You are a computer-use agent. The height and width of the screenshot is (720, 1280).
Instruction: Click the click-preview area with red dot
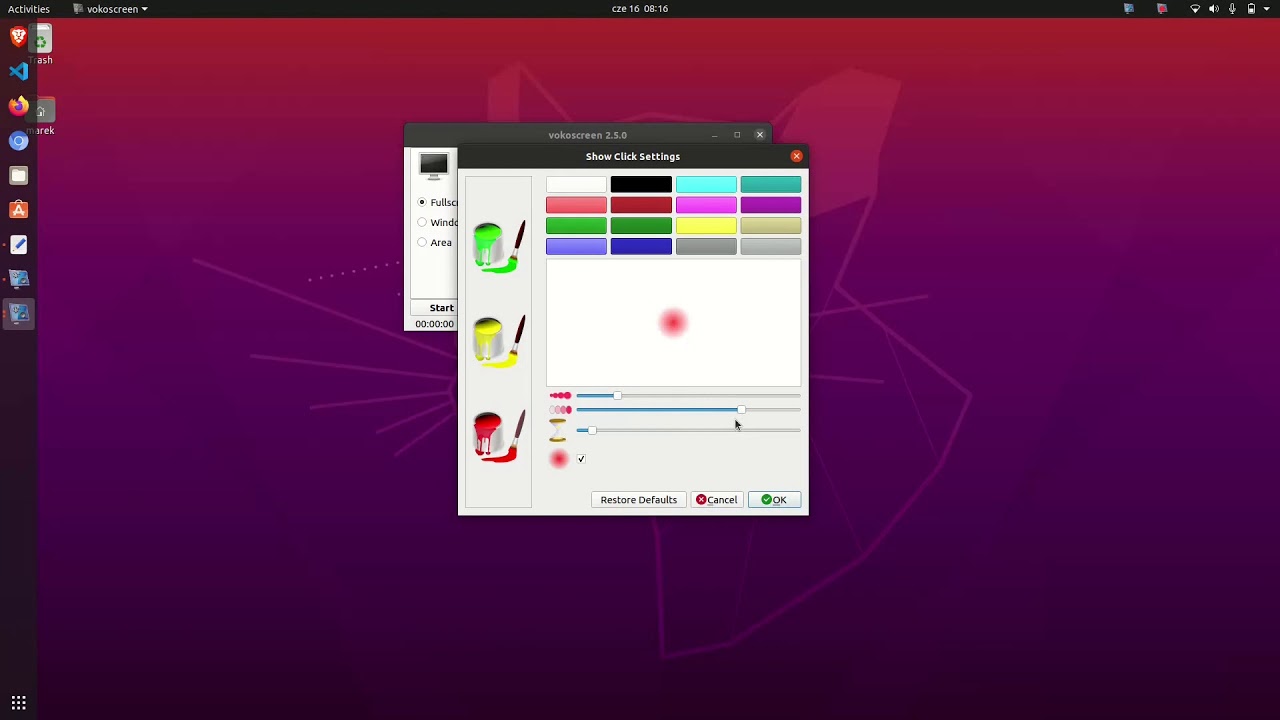pos(673,323)
